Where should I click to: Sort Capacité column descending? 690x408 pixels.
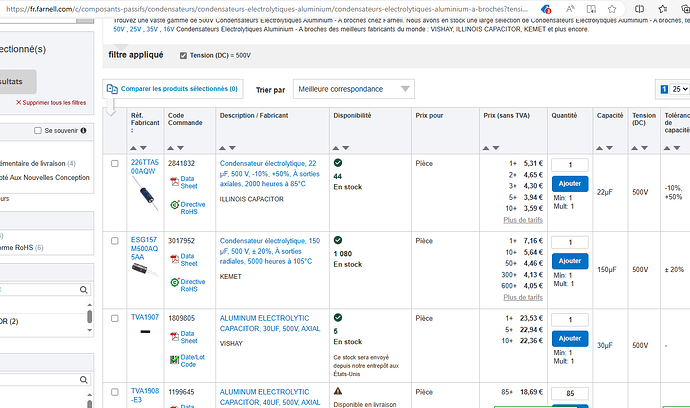click(609, 148)
